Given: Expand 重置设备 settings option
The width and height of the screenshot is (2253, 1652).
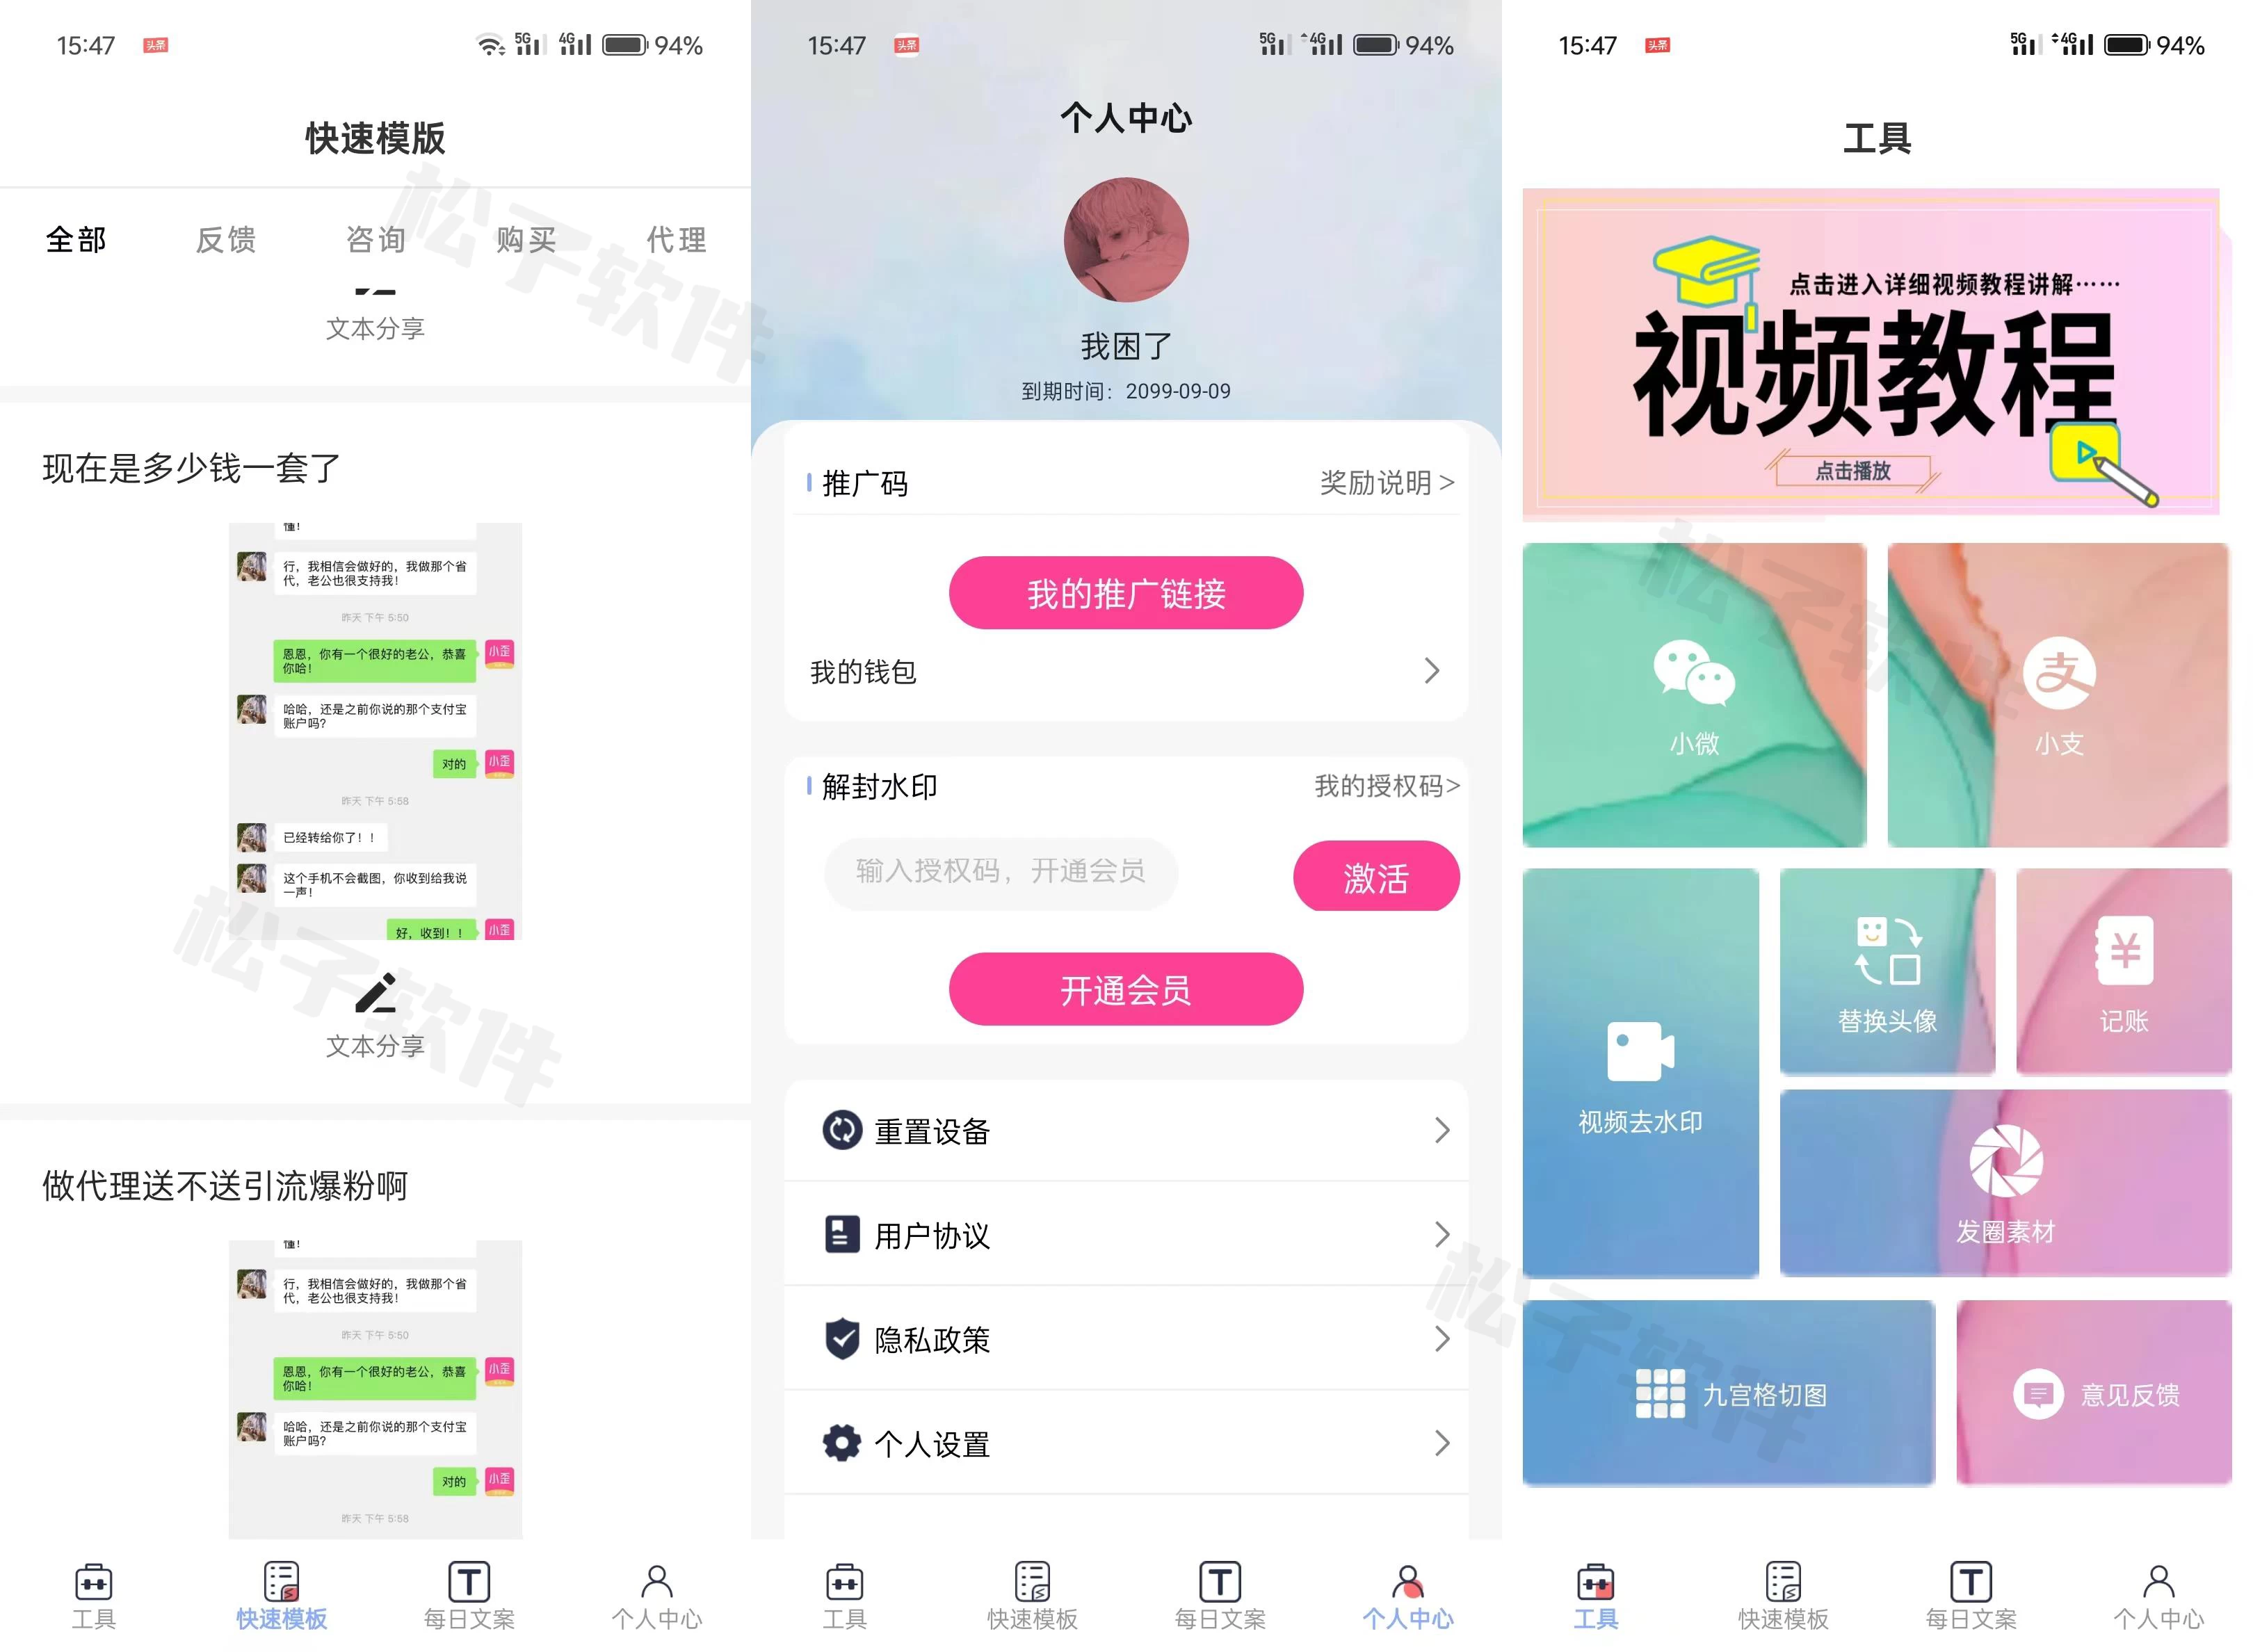Looking at the screenshot, I should (1126, 1133).
